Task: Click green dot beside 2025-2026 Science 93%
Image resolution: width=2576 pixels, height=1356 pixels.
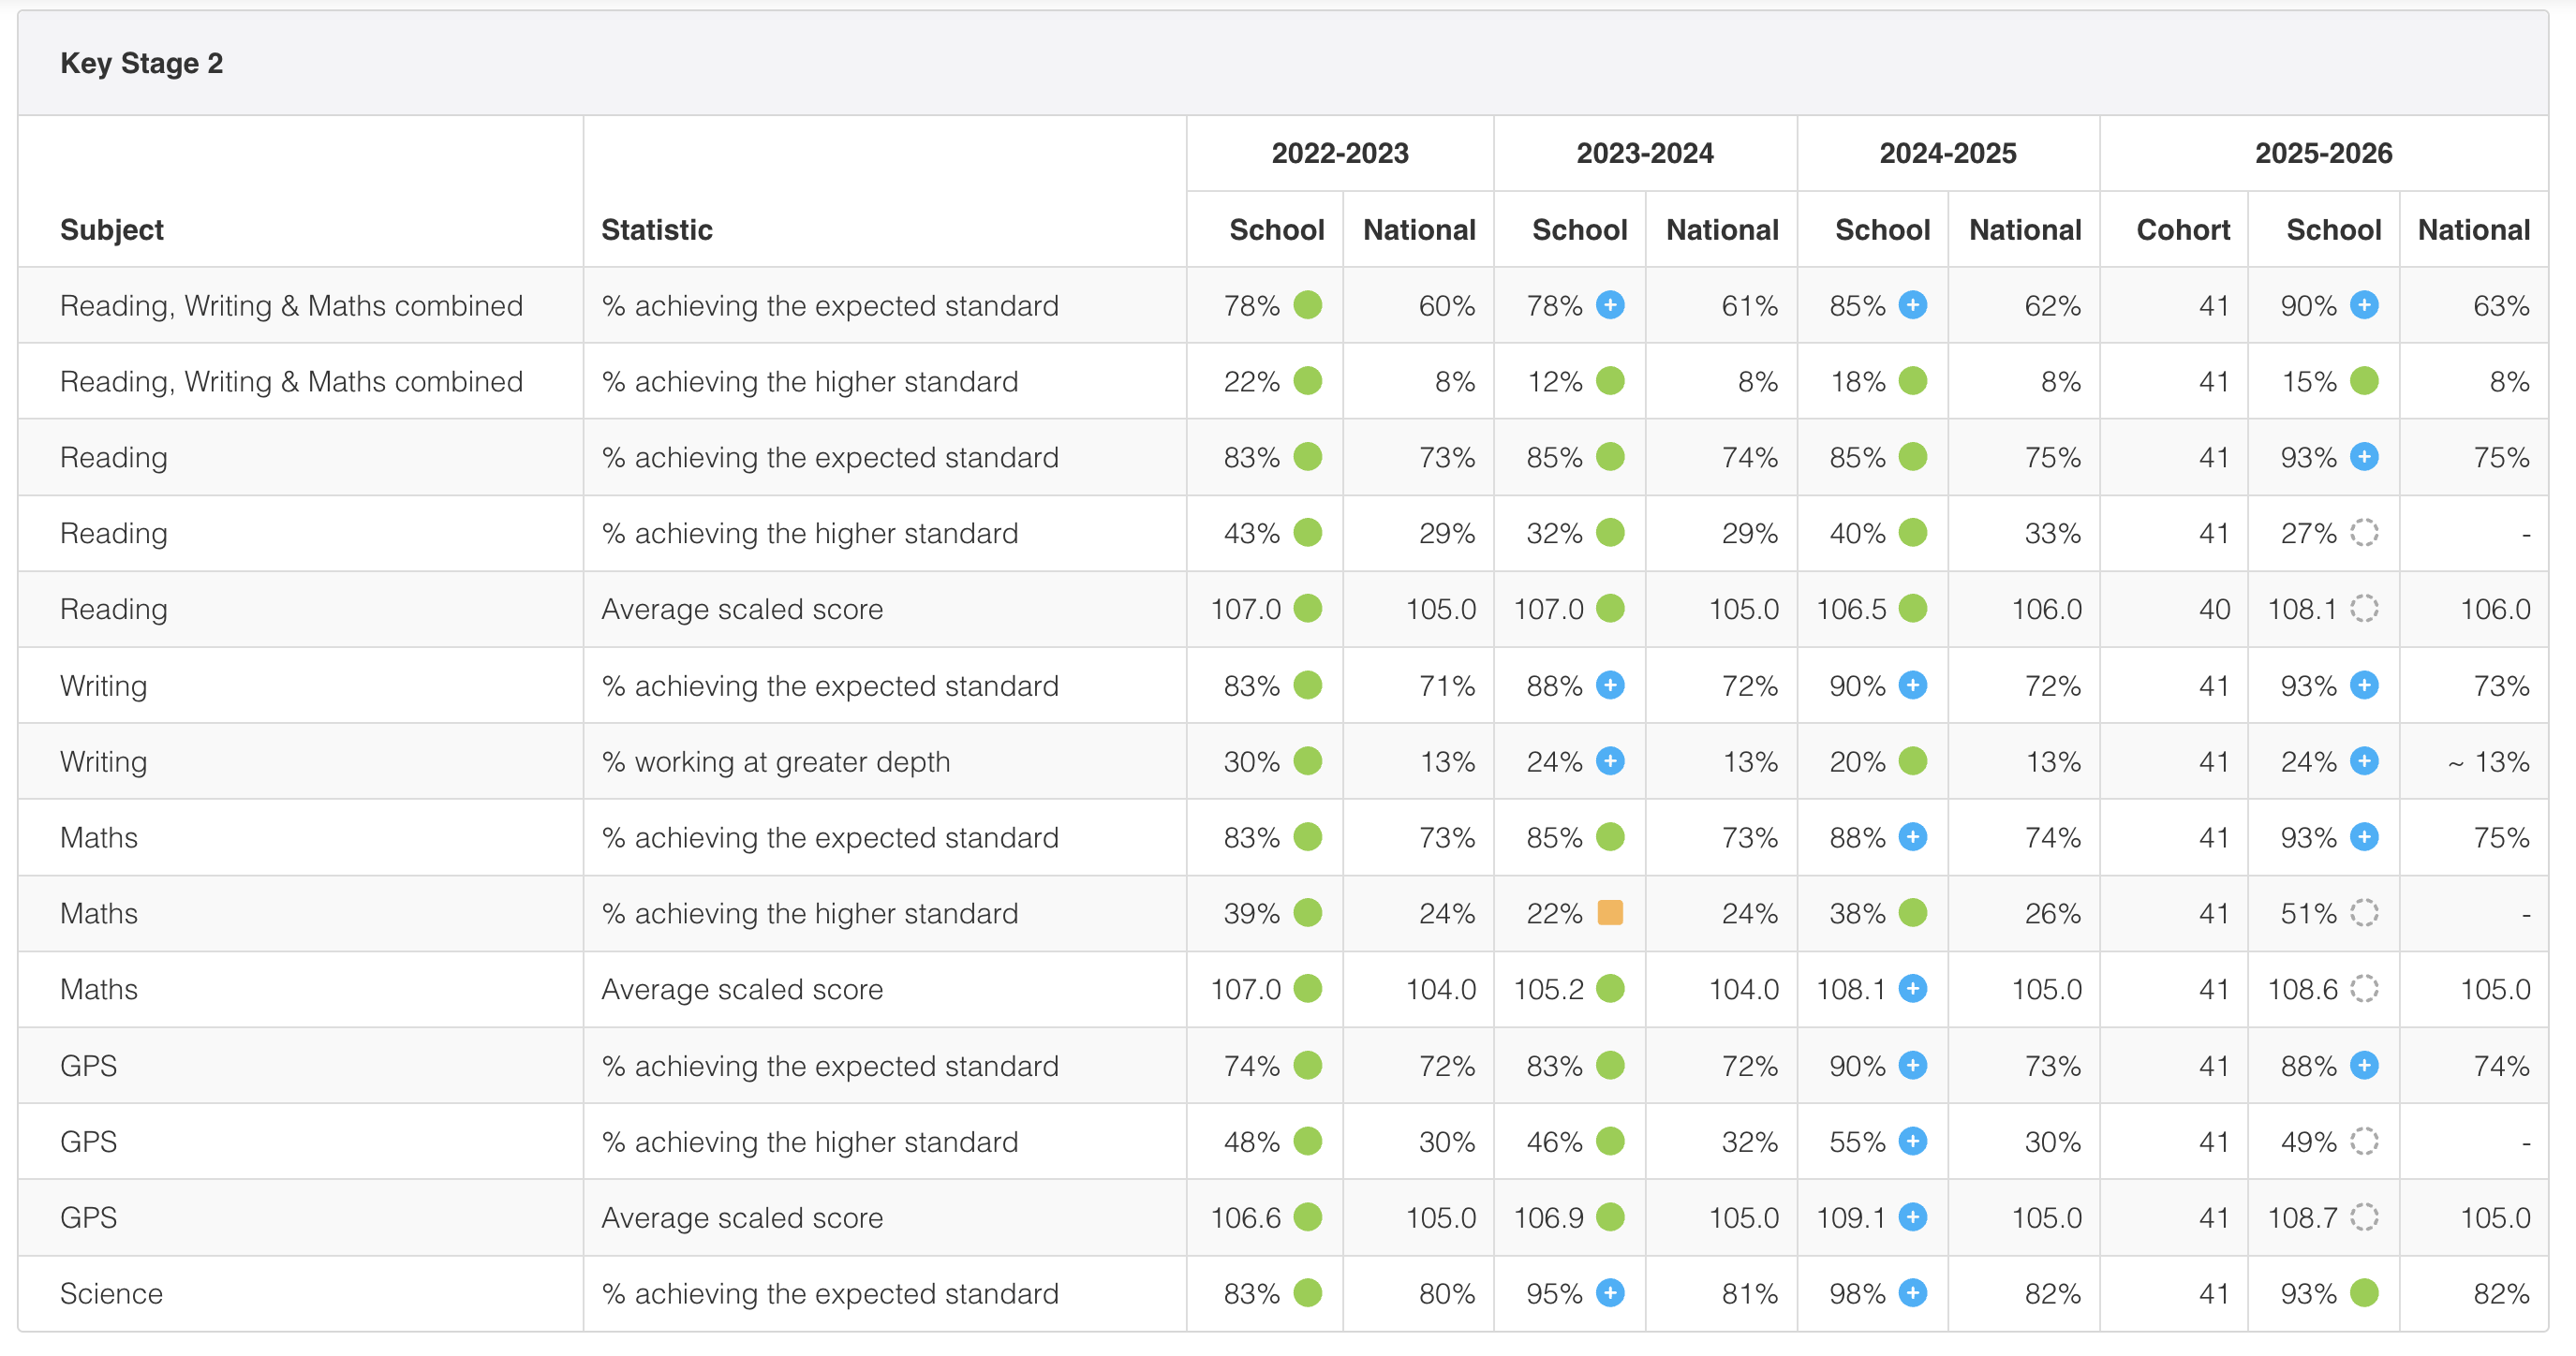Action: (x=2364, y=1293)
